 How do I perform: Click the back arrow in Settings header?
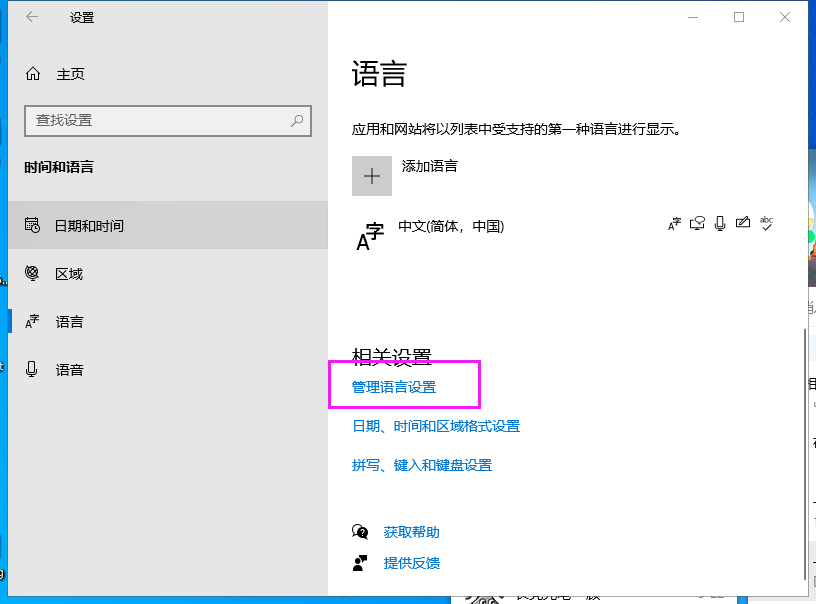pyautogui.click(x=32, y=17)
